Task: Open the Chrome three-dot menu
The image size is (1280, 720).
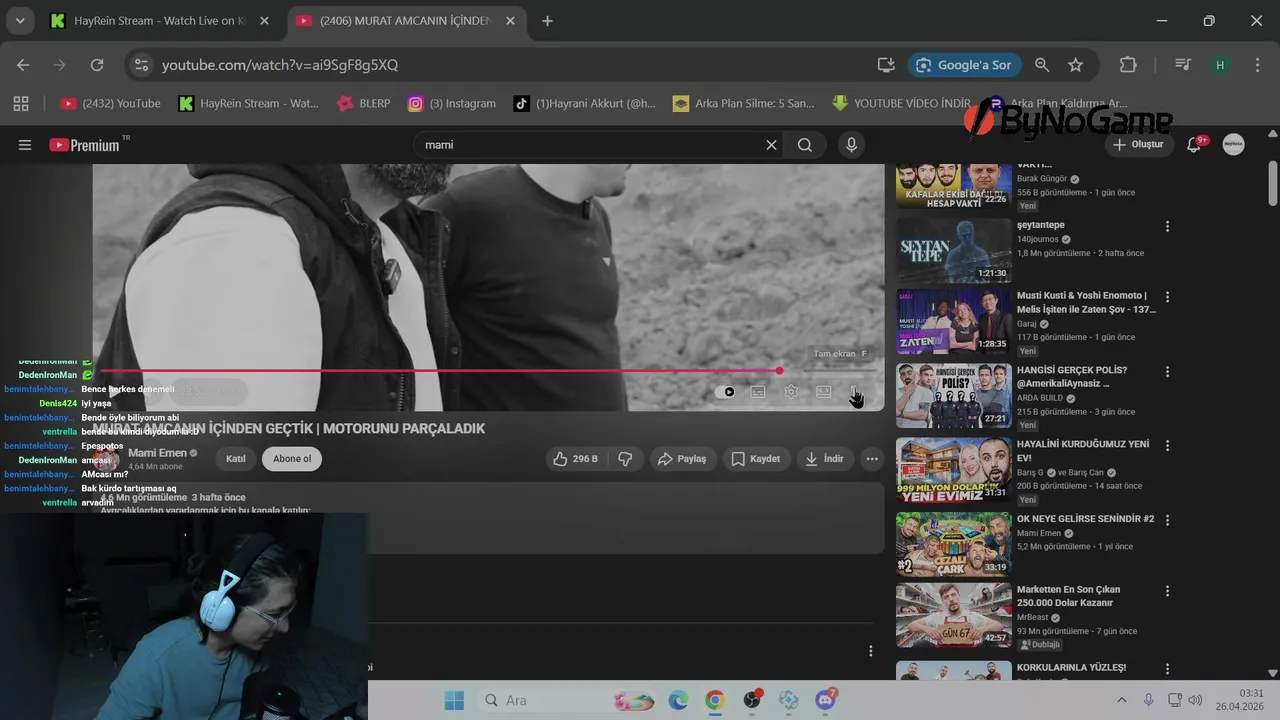Action: click(x=1257, y=65)
